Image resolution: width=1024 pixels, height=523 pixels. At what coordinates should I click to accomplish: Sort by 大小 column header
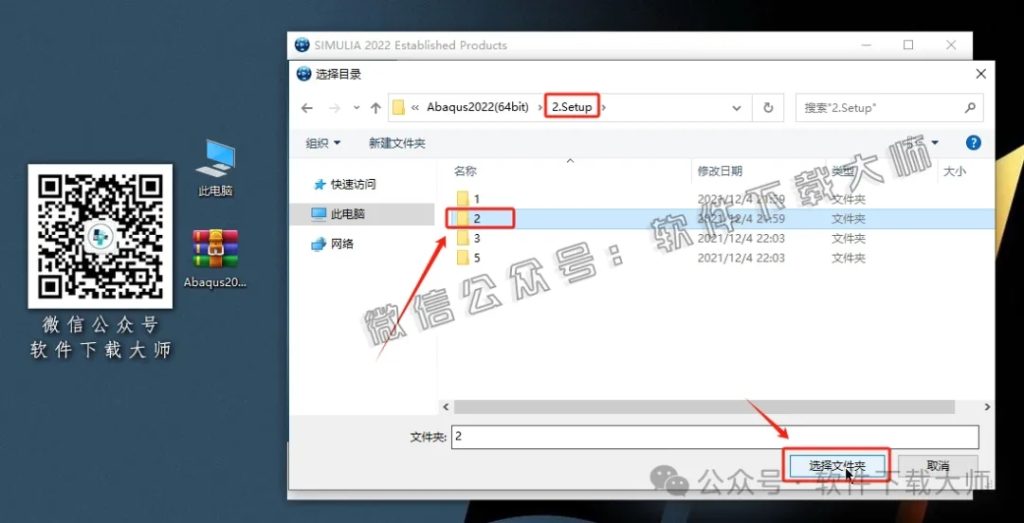[x=954, y=171]
